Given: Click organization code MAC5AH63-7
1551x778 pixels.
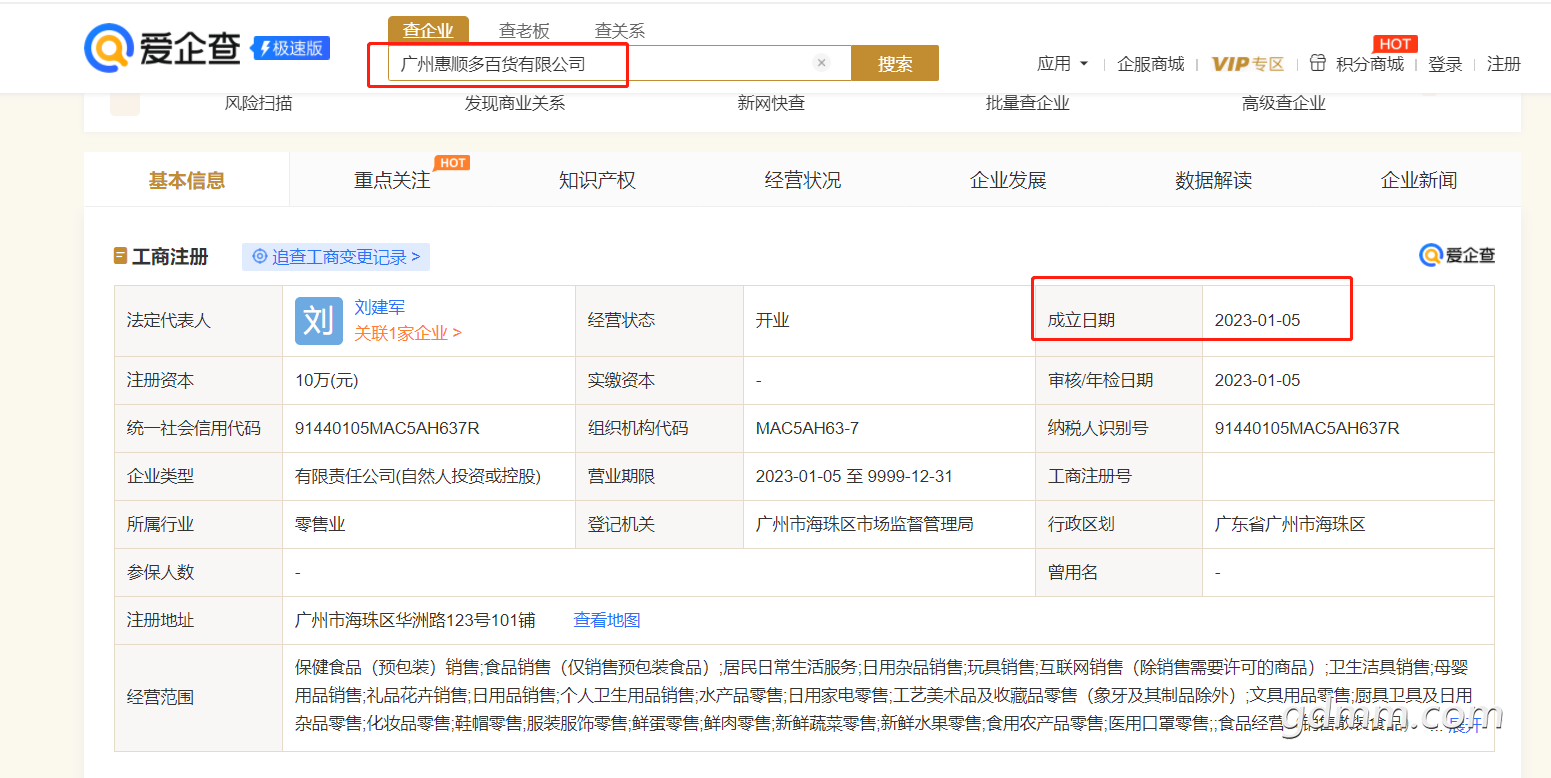Looking at the screenshot, I should coord(807,428).
